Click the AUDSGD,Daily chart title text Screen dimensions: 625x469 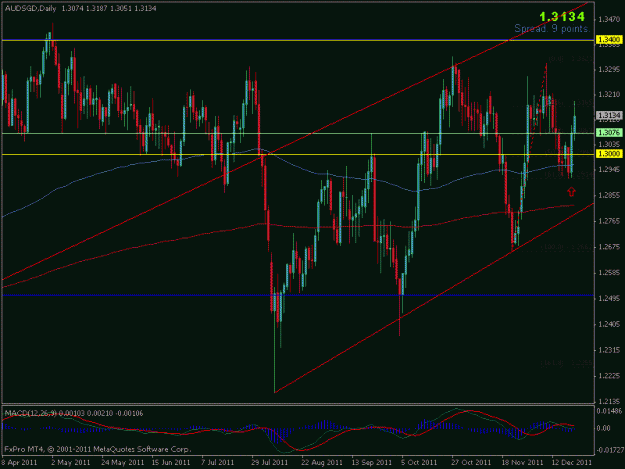(31, 8)
